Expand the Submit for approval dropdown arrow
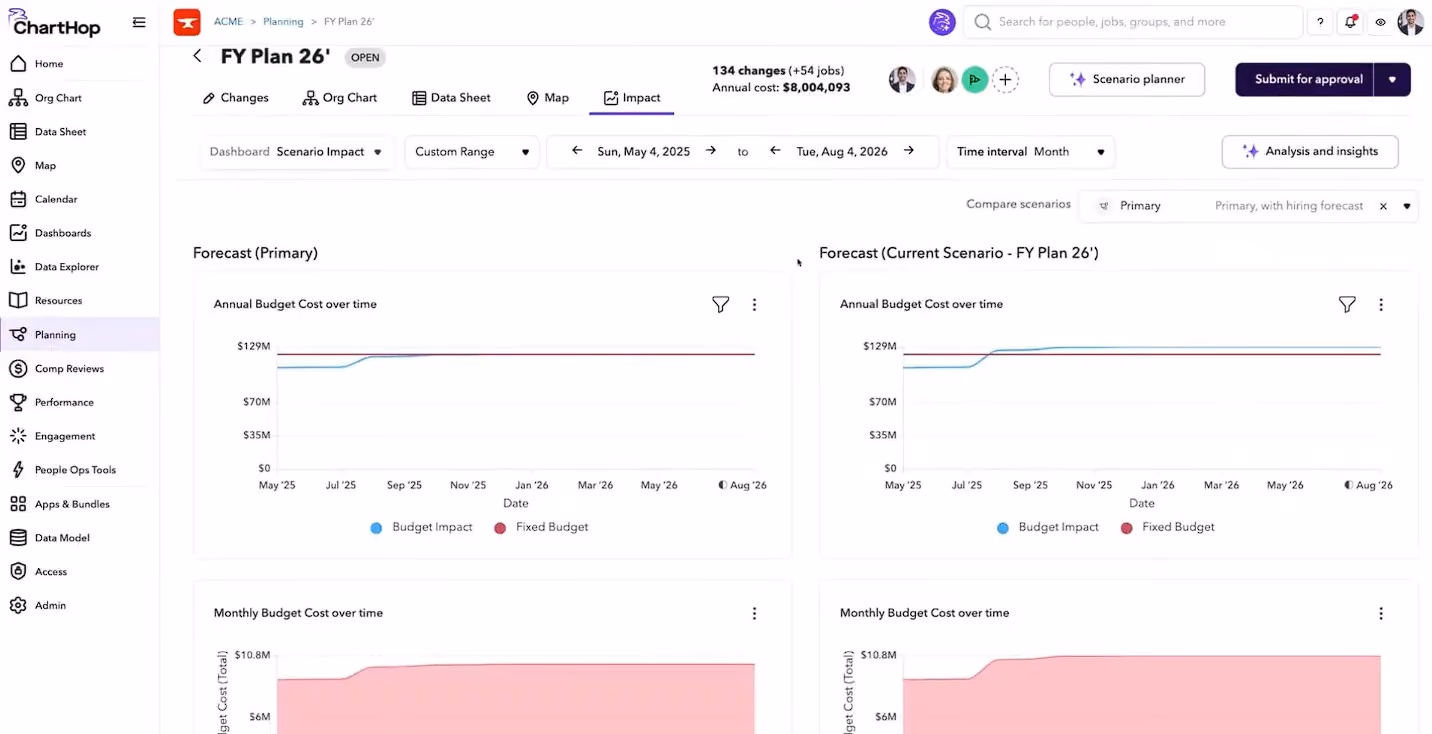Image resolution: width=1432 pixels, height=734 pixels. (1392, 80)
